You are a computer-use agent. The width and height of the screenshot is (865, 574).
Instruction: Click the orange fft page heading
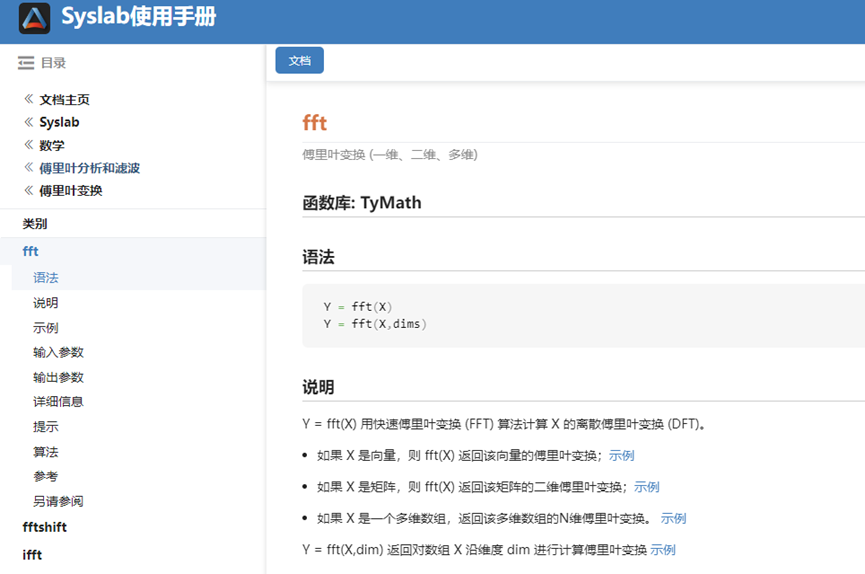tap(314, 123)
